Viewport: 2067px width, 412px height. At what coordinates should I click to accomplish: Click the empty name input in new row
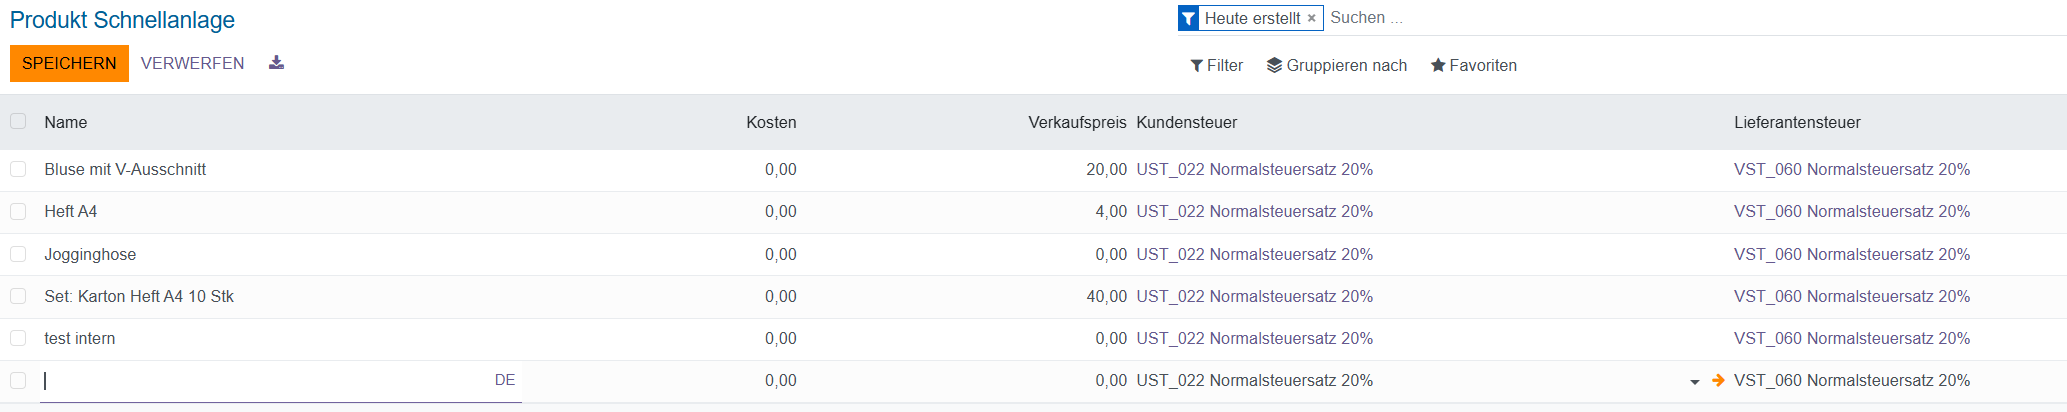(x=260, y=380)
